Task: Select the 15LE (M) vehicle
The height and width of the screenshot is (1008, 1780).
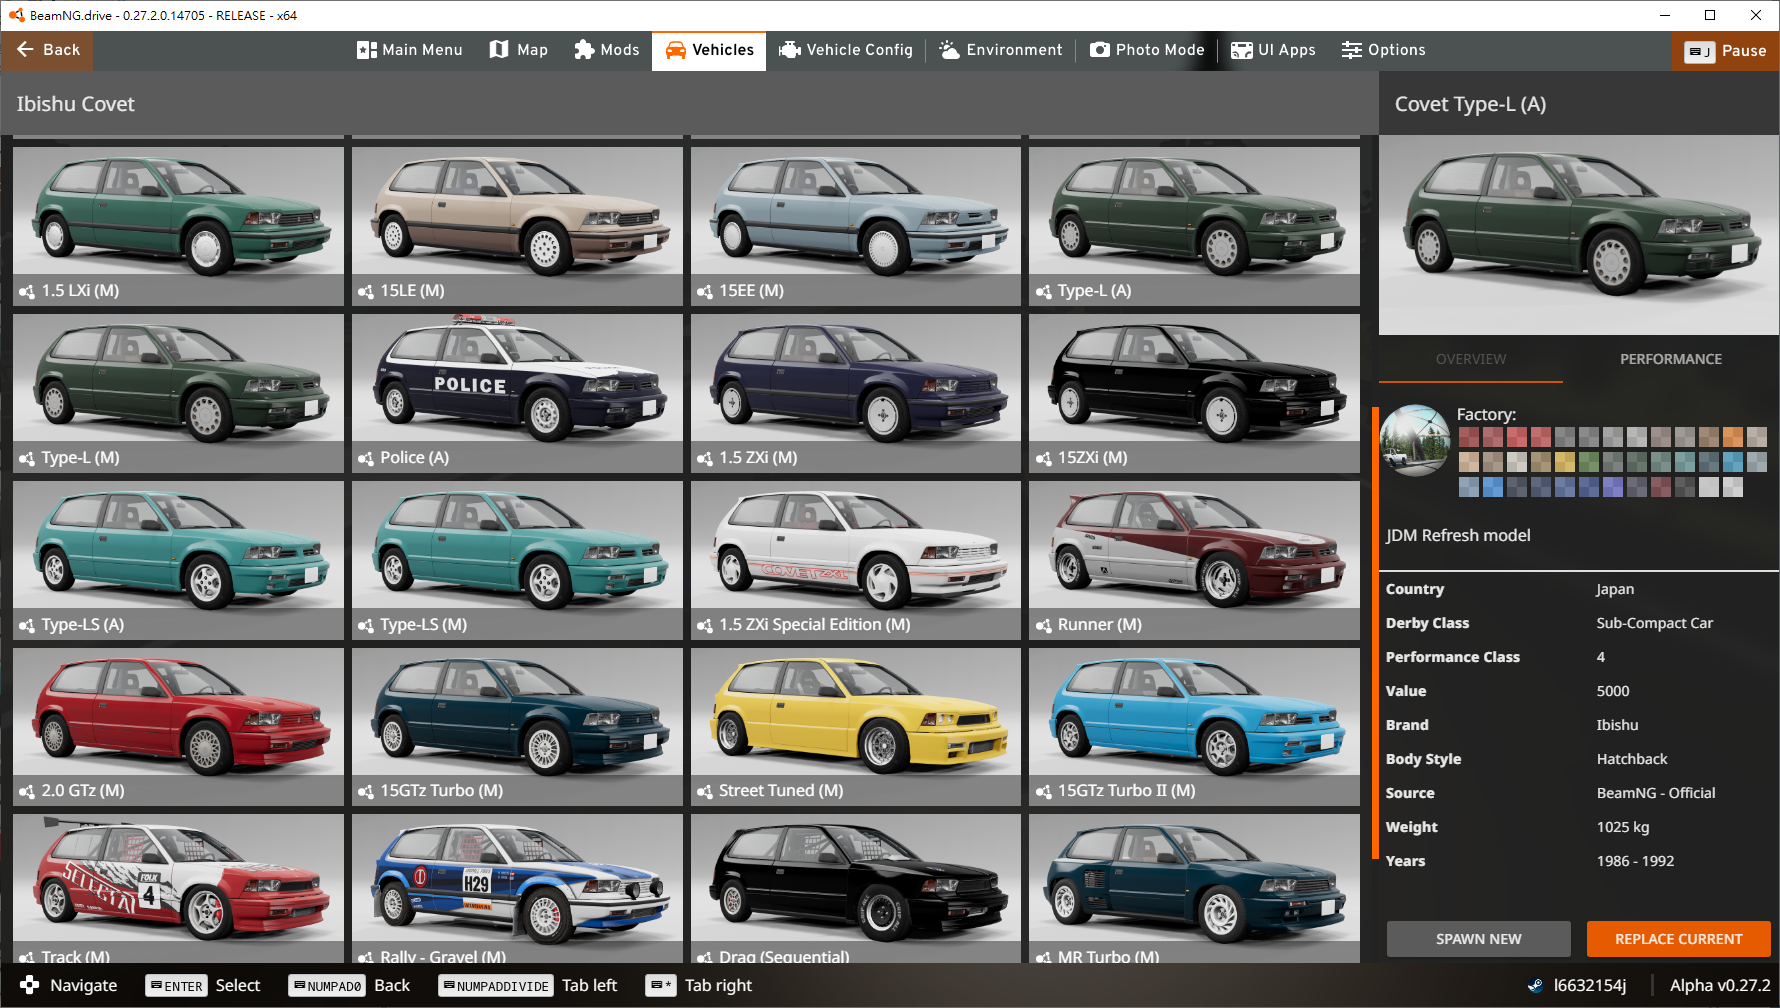Action: pyautogui.click(x=517, y=226)
